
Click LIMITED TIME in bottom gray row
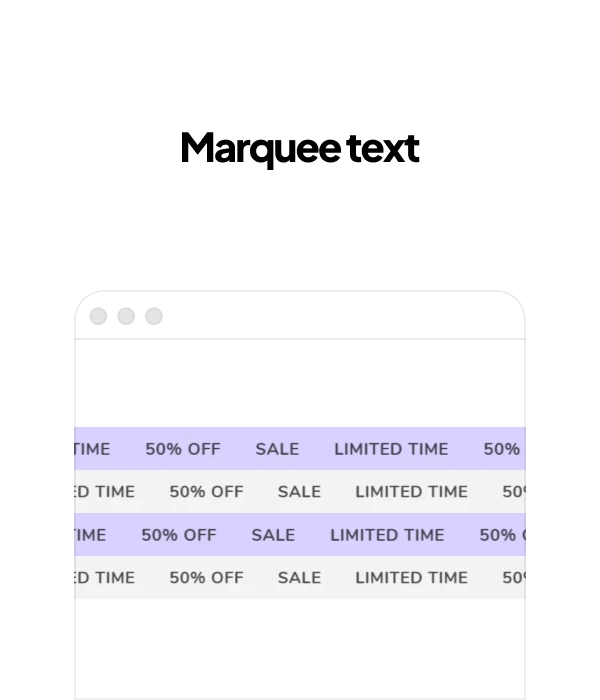[411, 578]
